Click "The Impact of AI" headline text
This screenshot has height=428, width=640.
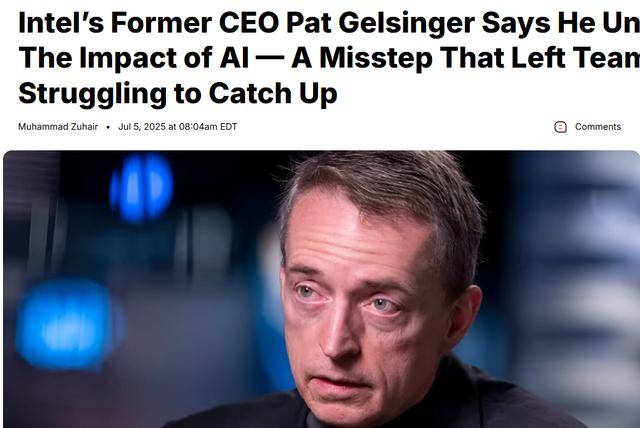[133, 58]
